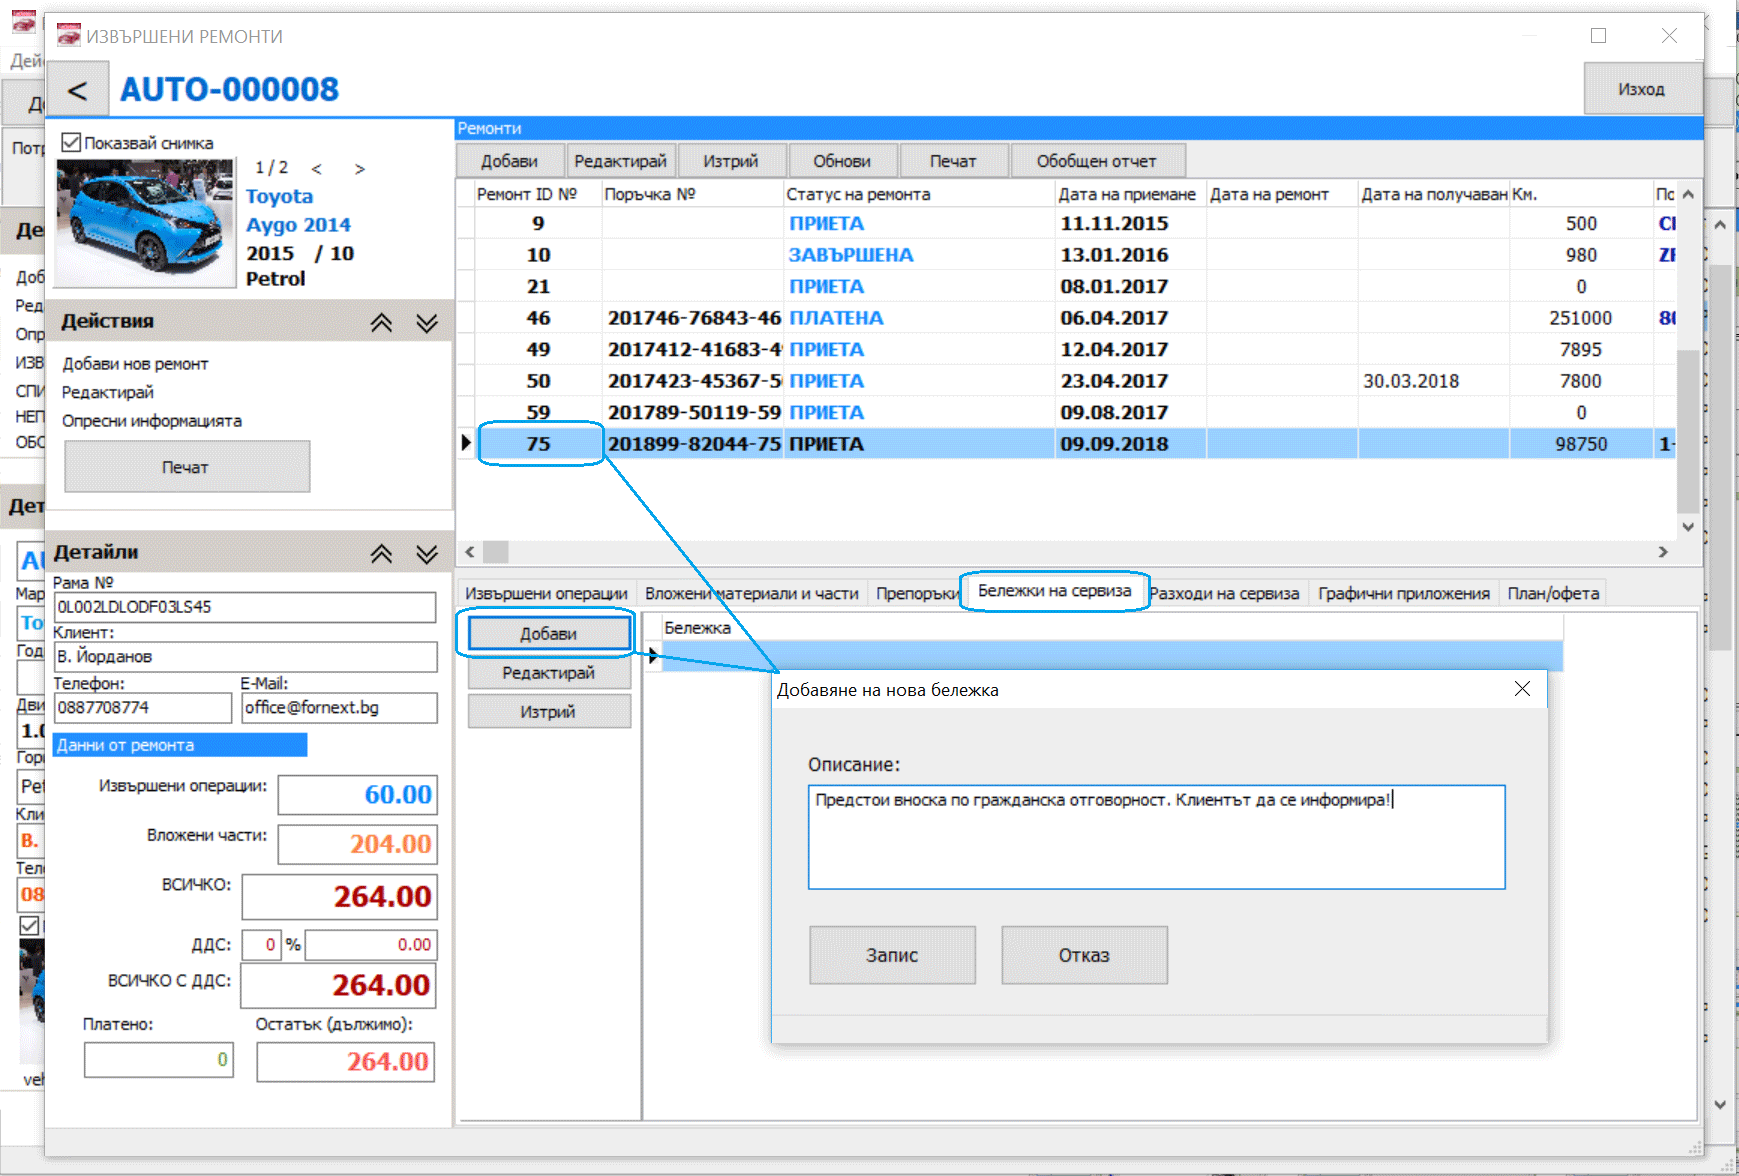The height and width of the screenshot is (1176, 1739).
Task: Click the Обобщен отчет toolbar button
Action: click(1096, 161)
